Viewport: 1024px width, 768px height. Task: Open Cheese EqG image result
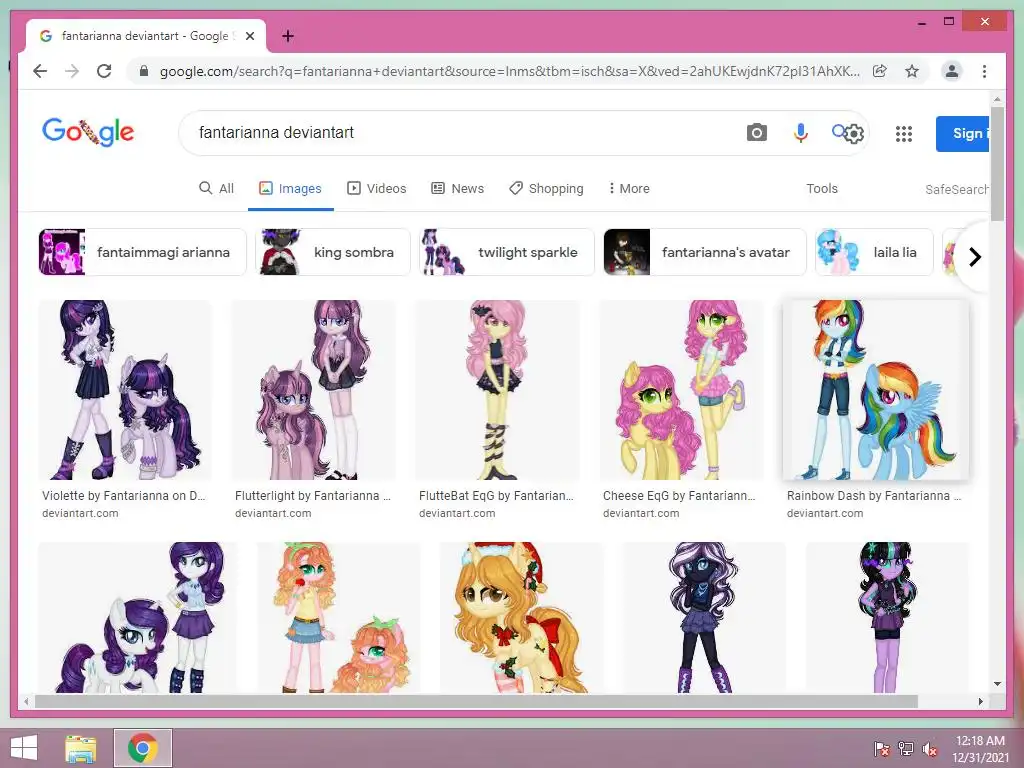681,390
